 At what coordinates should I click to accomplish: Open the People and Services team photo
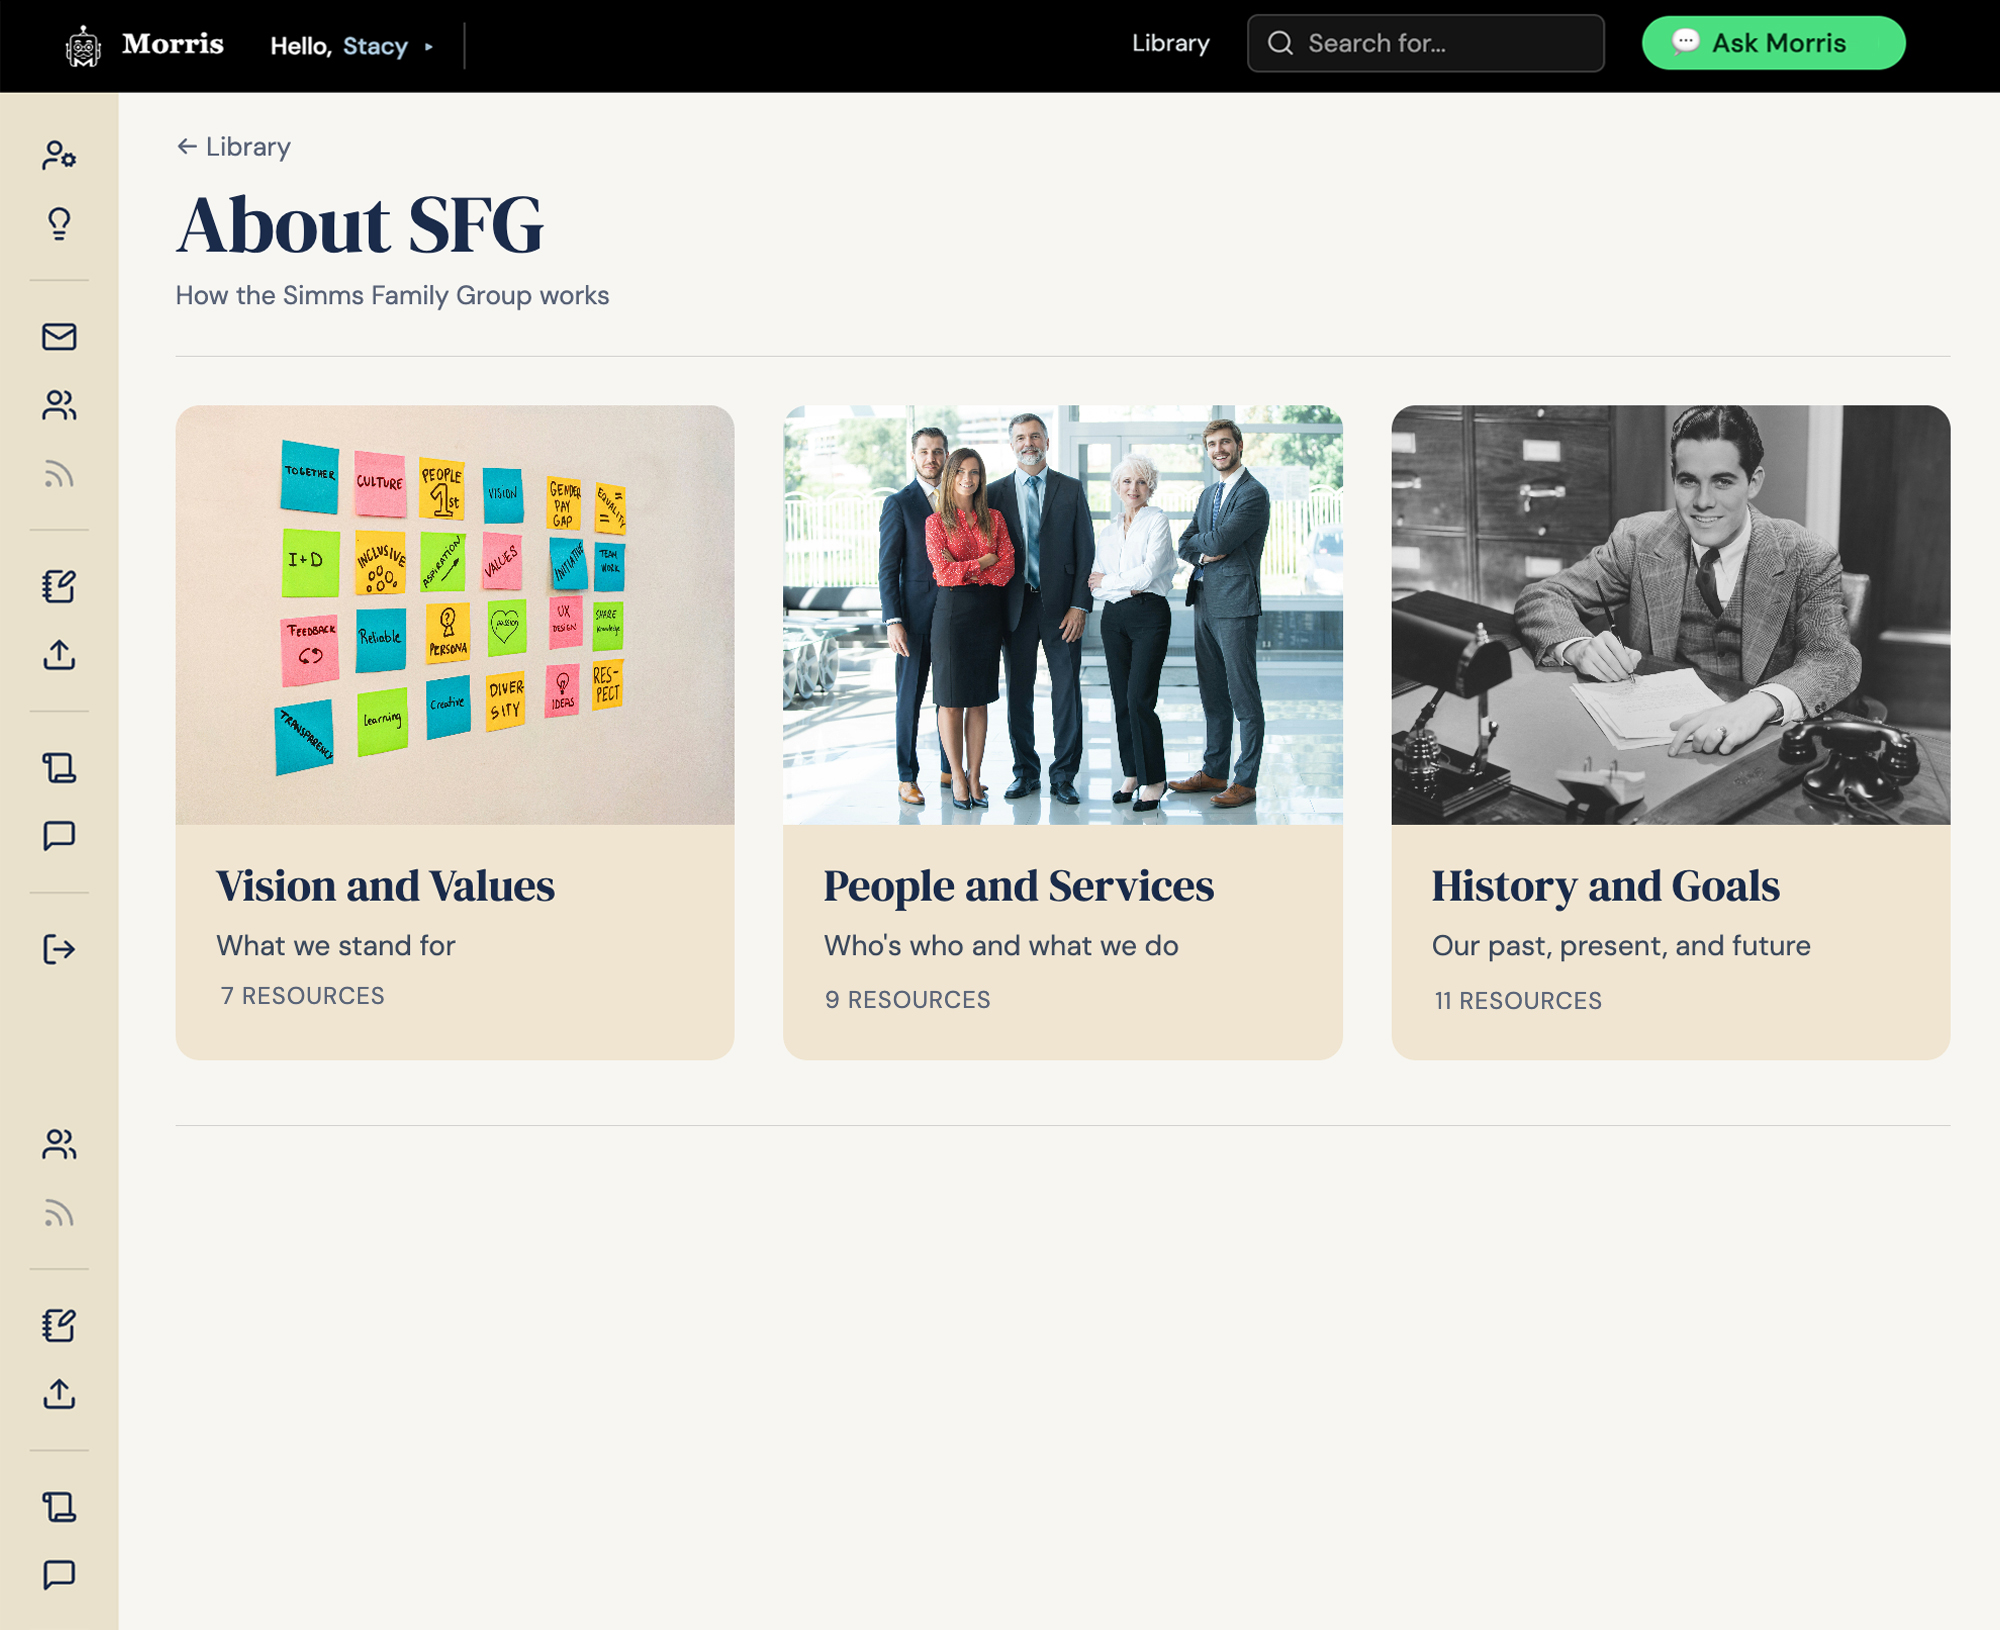tap(1062, 615)
